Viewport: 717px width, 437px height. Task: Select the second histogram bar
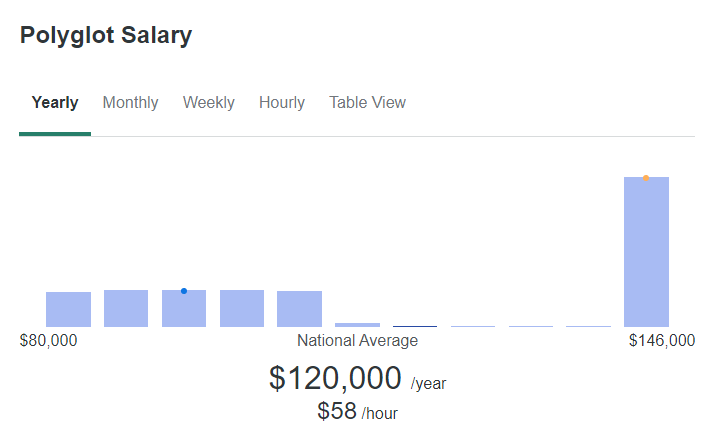(x=126, y=309)
